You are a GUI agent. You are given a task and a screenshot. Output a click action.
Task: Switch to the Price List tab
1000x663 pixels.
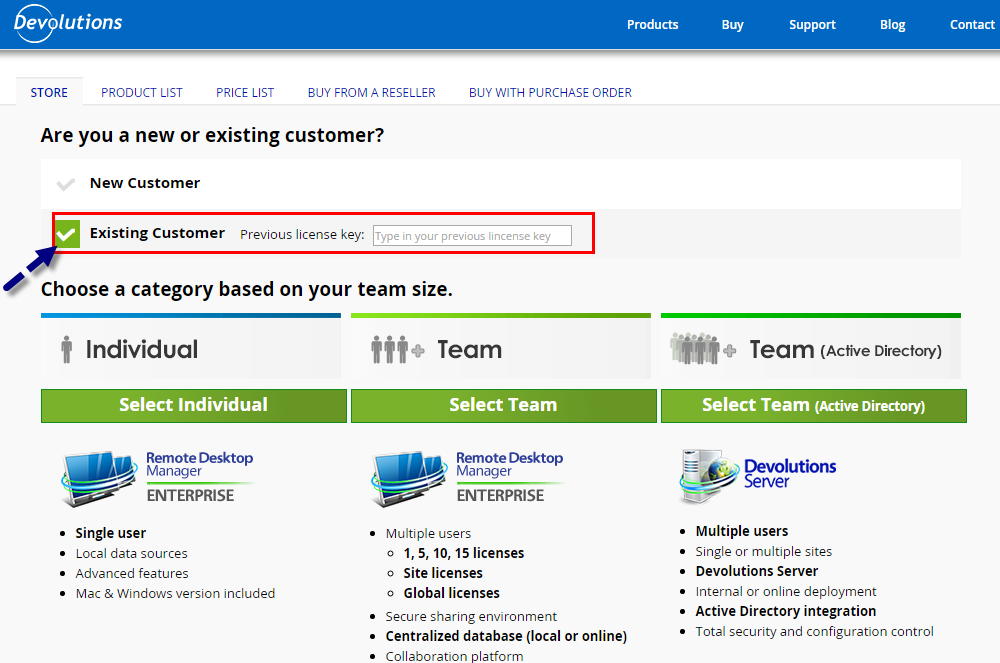(245, 92)
